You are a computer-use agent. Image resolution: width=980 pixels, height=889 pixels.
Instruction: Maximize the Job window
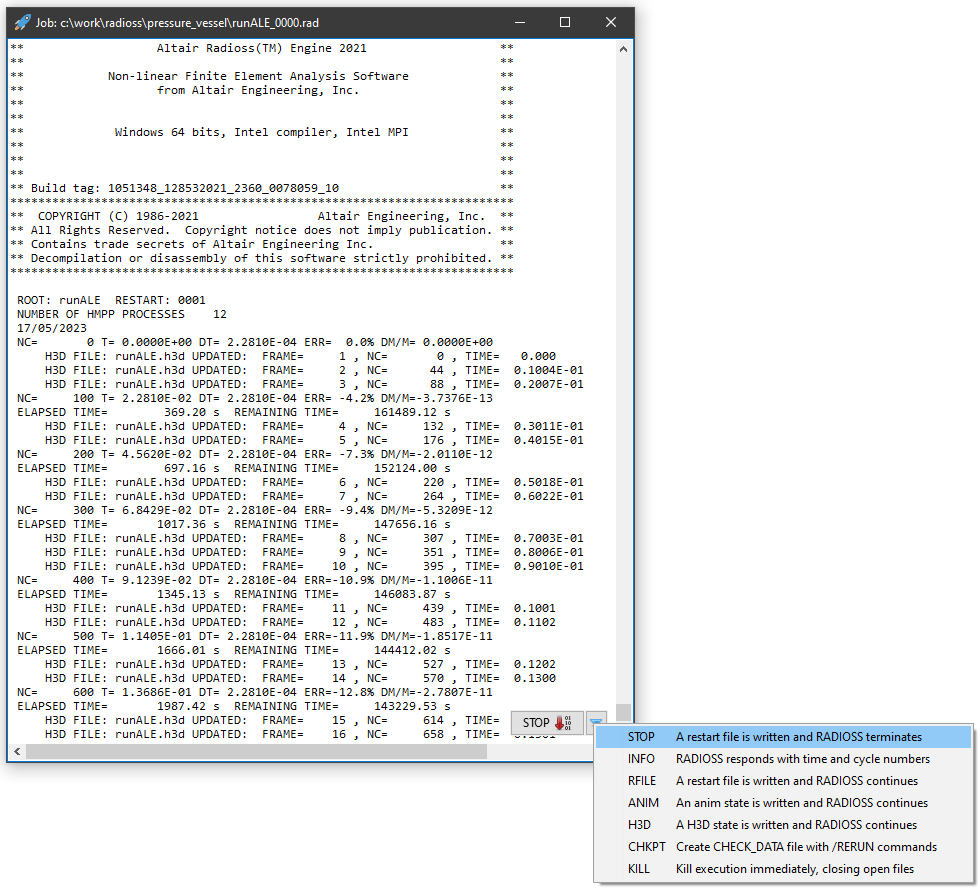tap(565, 23)
